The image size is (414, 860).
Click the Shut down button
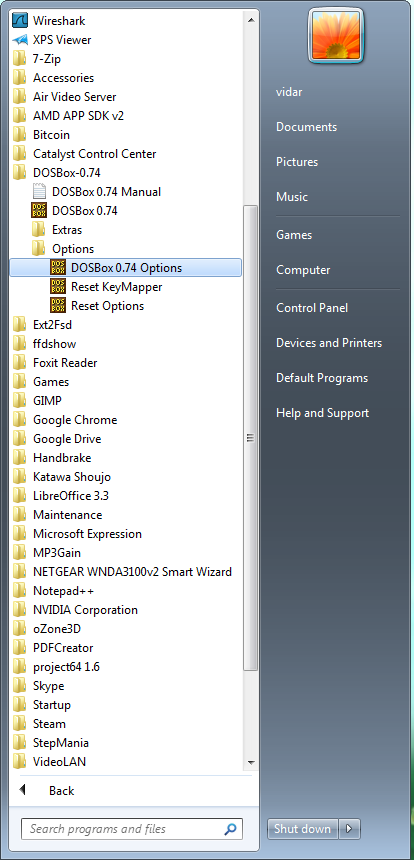tap(303, 828)
